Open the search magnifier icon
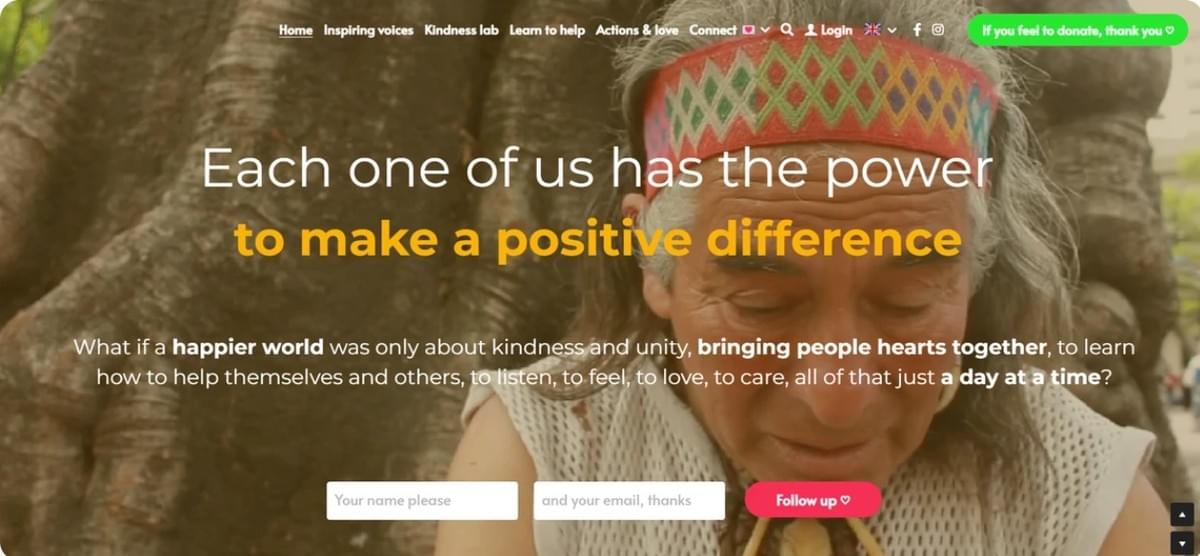Viewport: 1200px width, 556px height. pyautogui.click(x=787, y=30)
